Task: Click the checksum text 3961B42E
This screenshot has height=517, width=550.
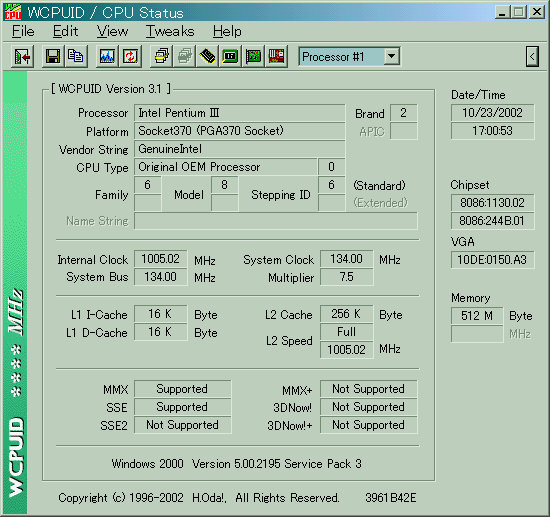Action: (x=391, y=498)
